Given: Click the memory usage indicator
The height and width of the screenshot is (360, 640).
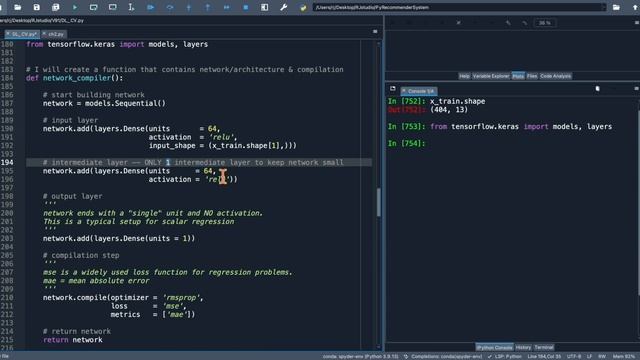Looking at the screenshot, I should pyautogui.click(x=624, y=356).
